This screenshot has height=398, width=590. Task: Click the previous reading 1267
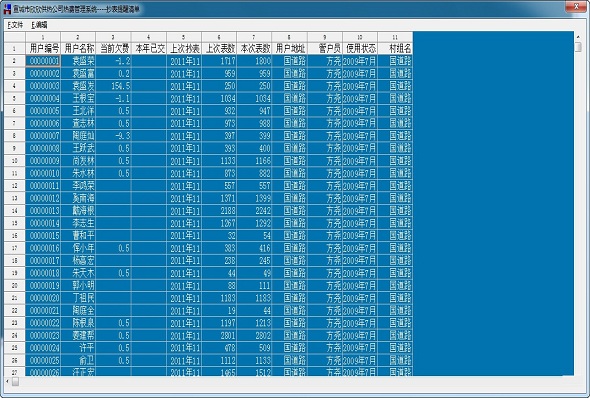click(219, 223)
